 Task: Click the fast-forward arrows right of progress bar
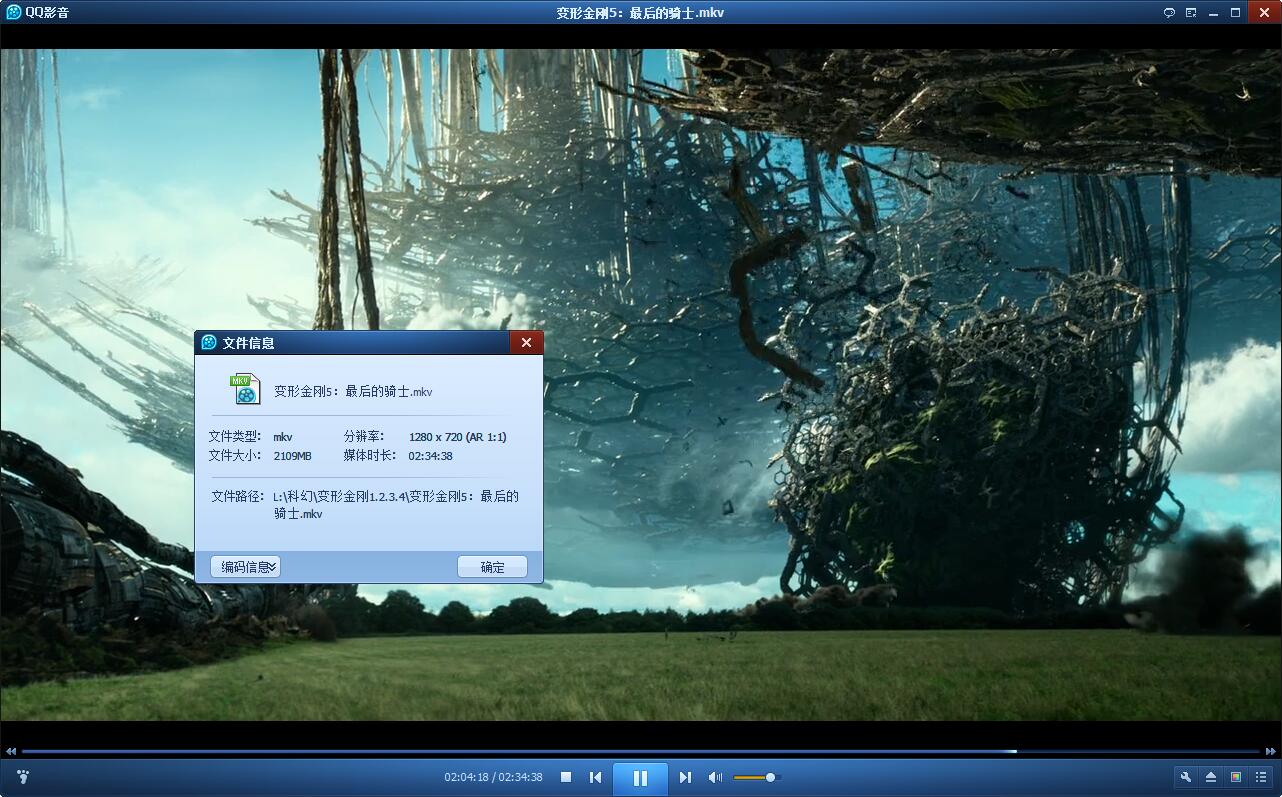coord(1270,751)
